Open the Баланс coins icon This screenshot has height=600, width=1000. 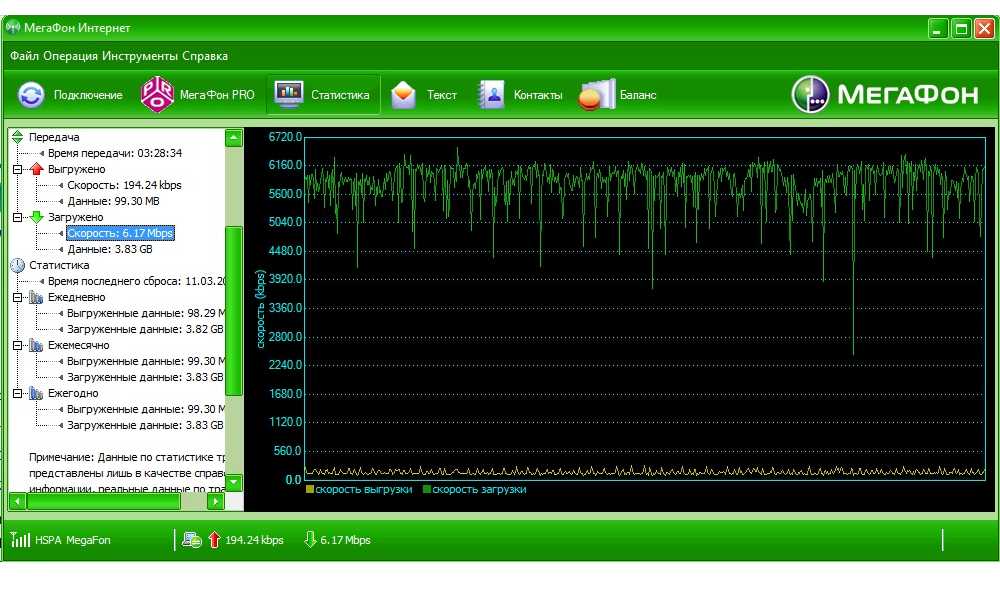point(597,94)
